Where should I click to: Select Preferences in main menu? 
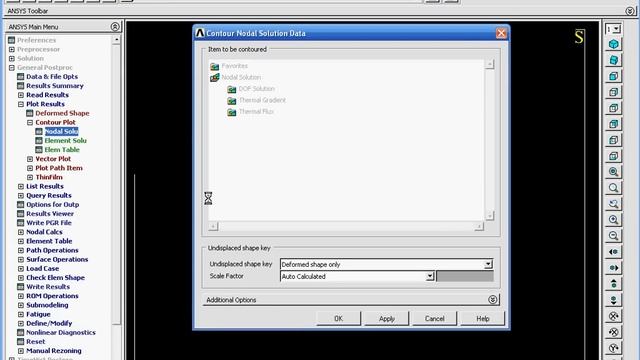click(x=36, y=40)
